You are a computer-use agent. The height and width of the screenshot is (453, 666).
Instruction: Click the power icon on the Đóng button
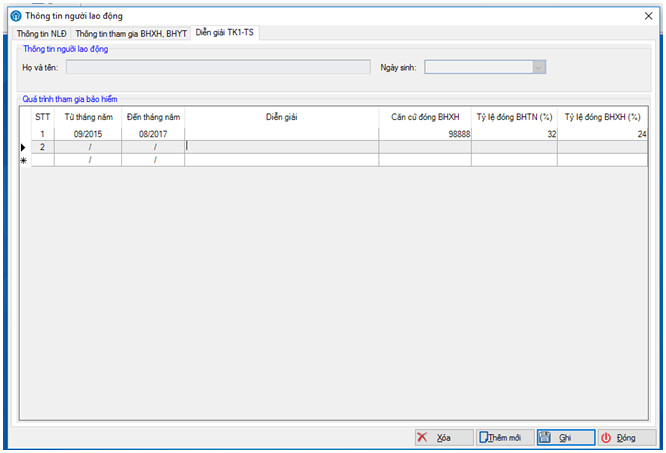(x=606, y=438)
